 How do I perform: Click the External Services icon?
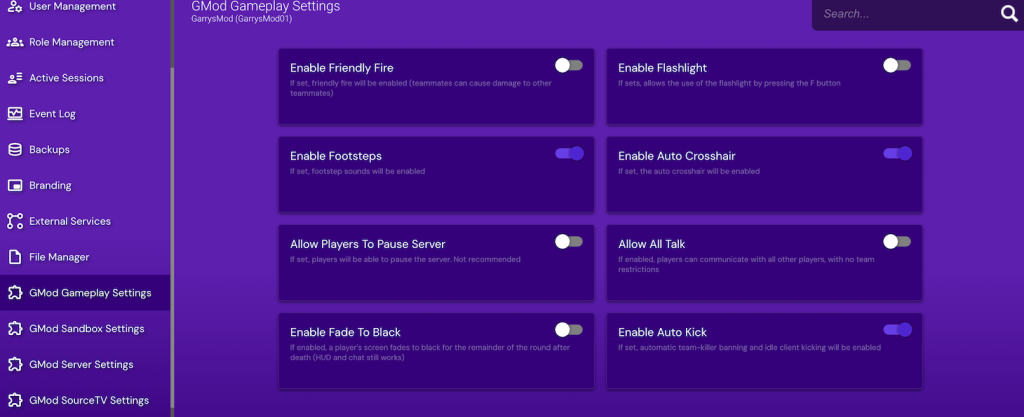click(x=15, y=221)
